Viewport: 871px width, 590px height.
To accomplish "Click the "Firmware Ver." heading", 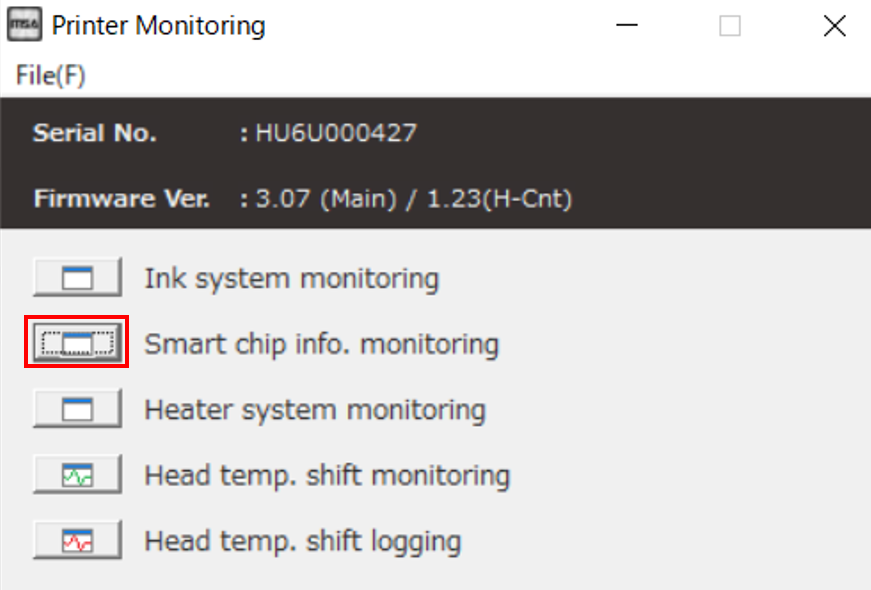I will (x=122, y=199).
